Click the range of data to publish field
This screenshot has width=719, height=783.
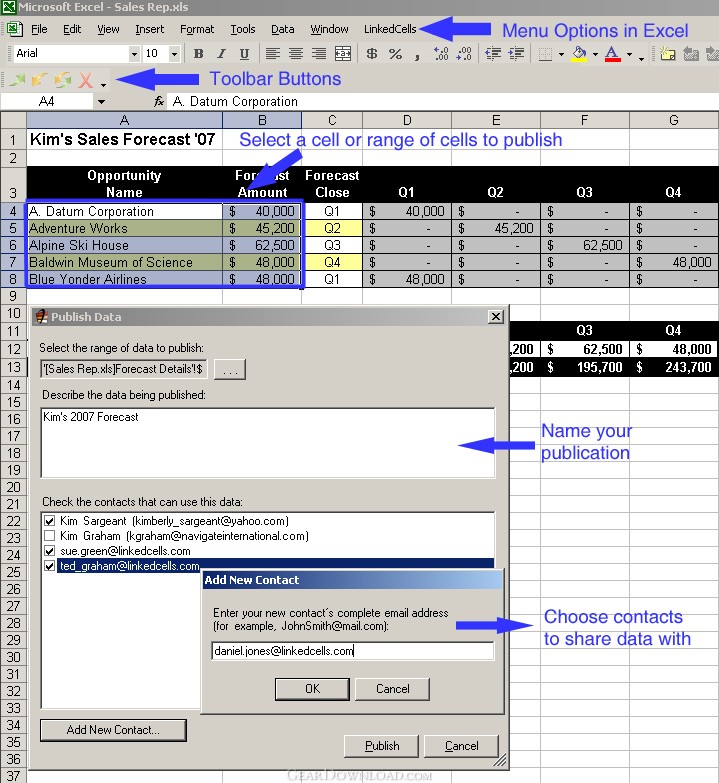click(x=124, y=370)
